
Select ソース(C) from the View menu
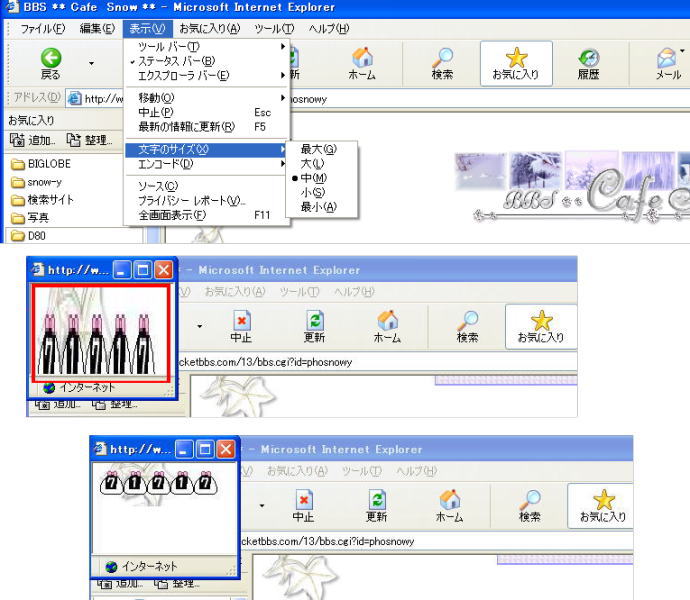[x=158, y=186]
